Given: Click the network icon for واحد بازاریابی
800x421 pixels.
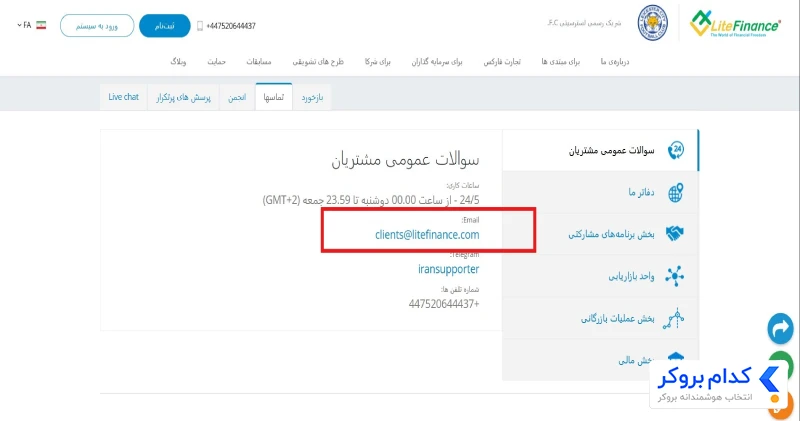Looking at the screenshot, I should click(x=674, y=276).
